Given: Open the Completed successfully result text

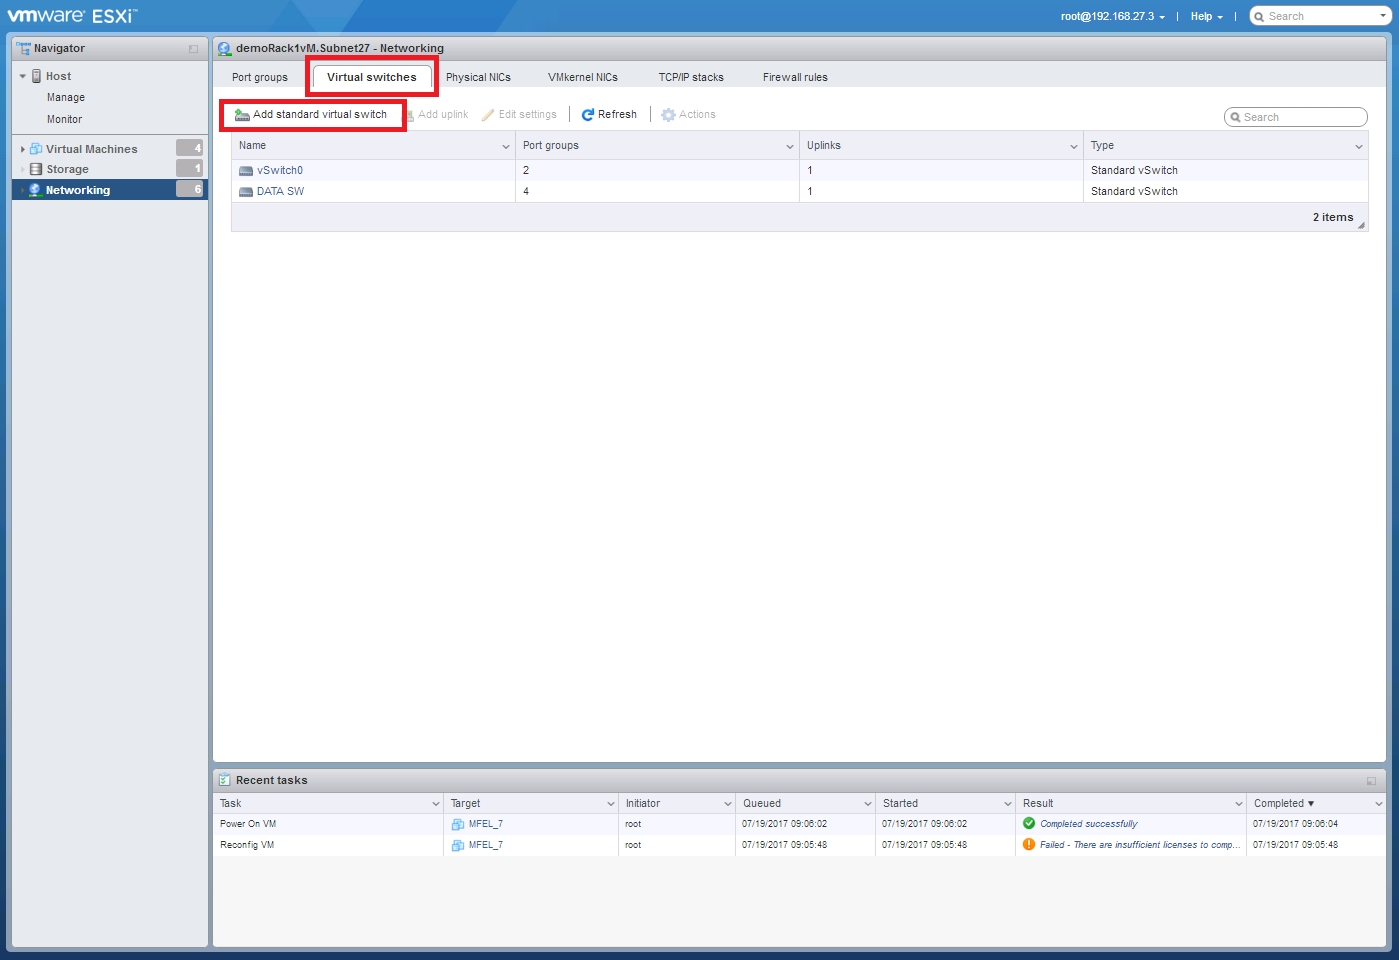Looking at the screenshot, I should 1089,825.
